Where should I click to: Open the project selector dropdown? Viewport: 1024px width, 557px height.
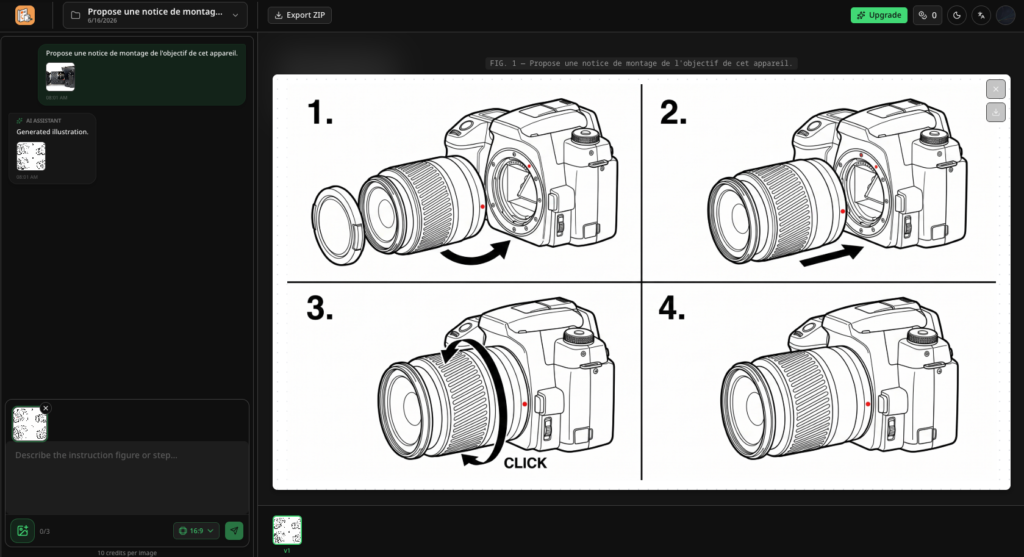point(155,15)
